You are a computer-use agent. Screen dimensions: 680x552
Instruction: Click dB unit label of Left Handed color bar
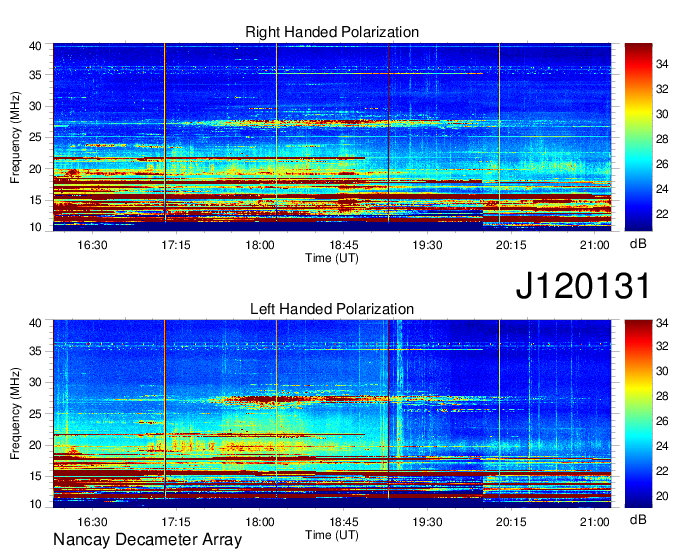[x=638, y=520]
